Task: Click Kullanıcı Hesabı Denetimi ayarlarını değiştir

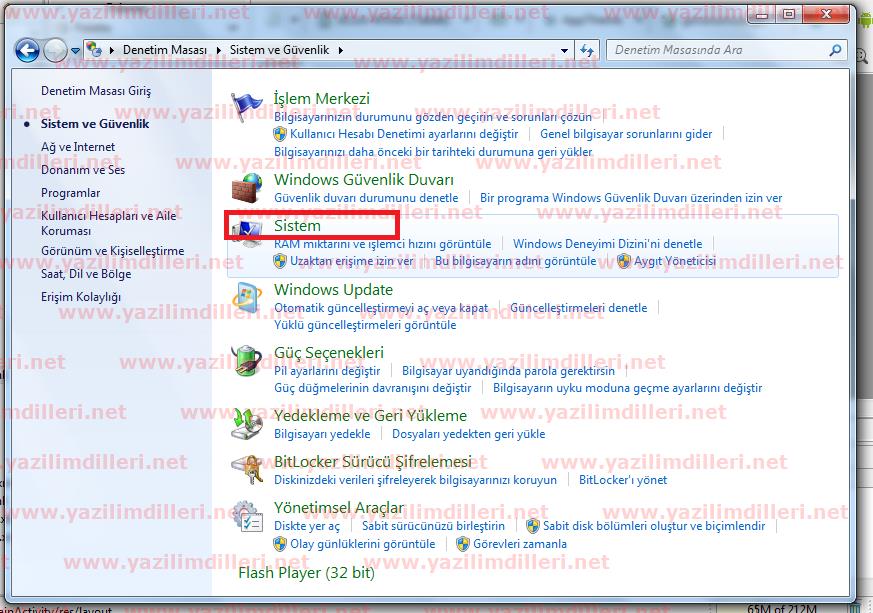Action: pos(404,134)
